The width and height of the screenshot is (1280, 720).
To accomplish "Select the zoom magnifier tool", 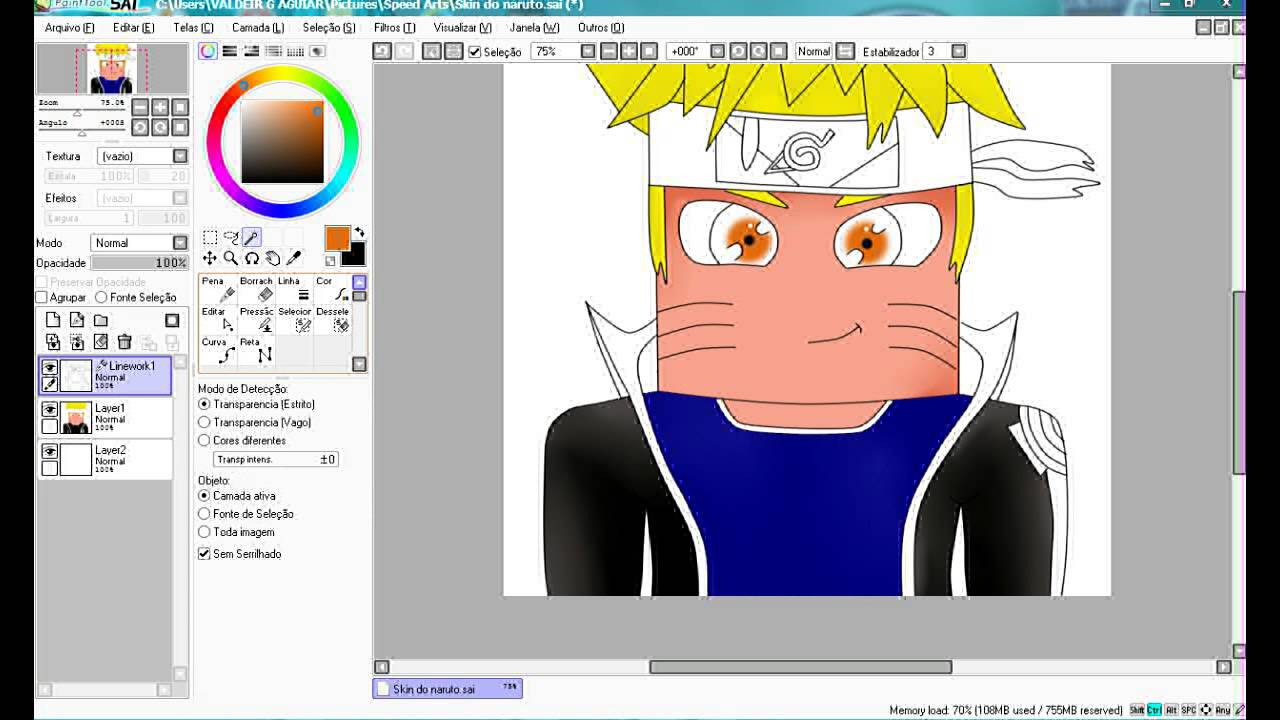I will (231, 258).
